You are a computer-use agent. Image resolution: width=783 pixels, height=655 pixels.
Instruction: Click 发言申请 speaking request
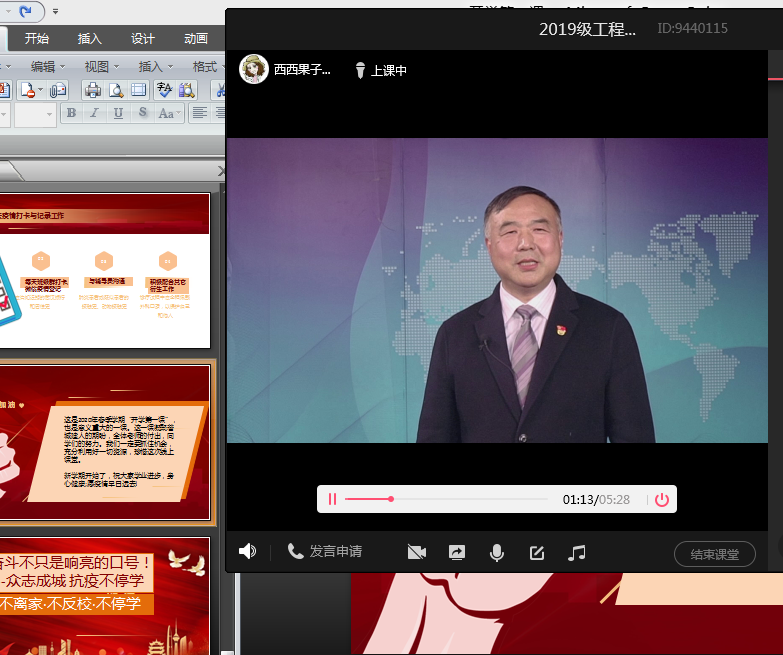click(325, 551)
